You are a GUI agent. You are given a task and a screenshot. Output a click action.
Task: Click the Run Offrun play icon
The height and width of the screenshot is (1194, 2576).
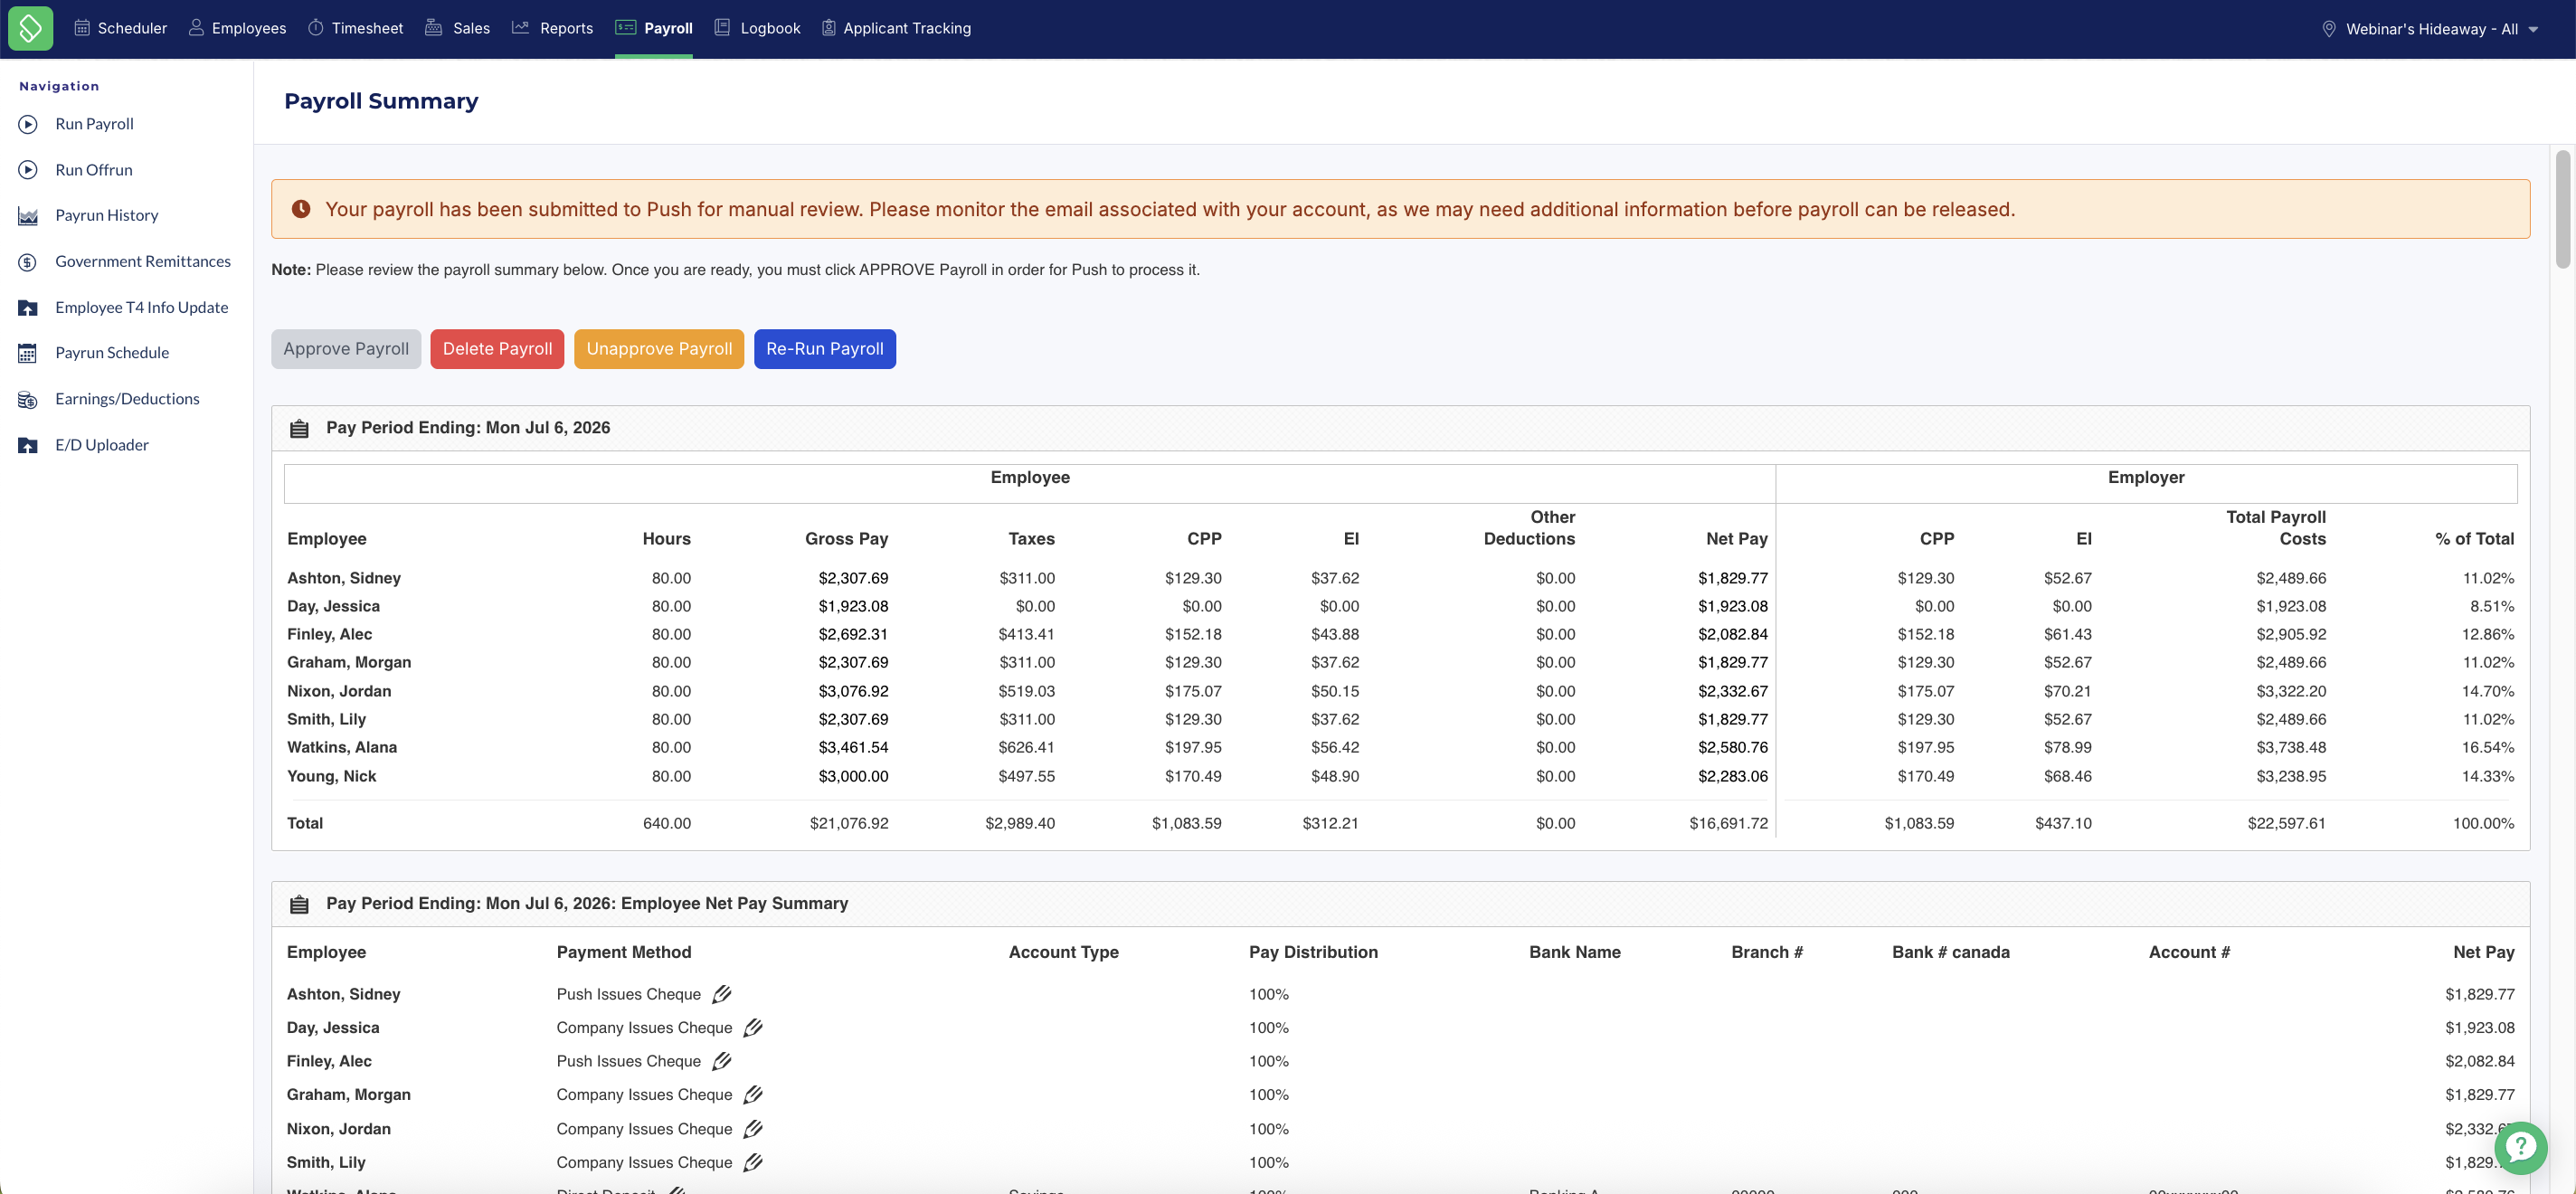(x=28, y=170)
